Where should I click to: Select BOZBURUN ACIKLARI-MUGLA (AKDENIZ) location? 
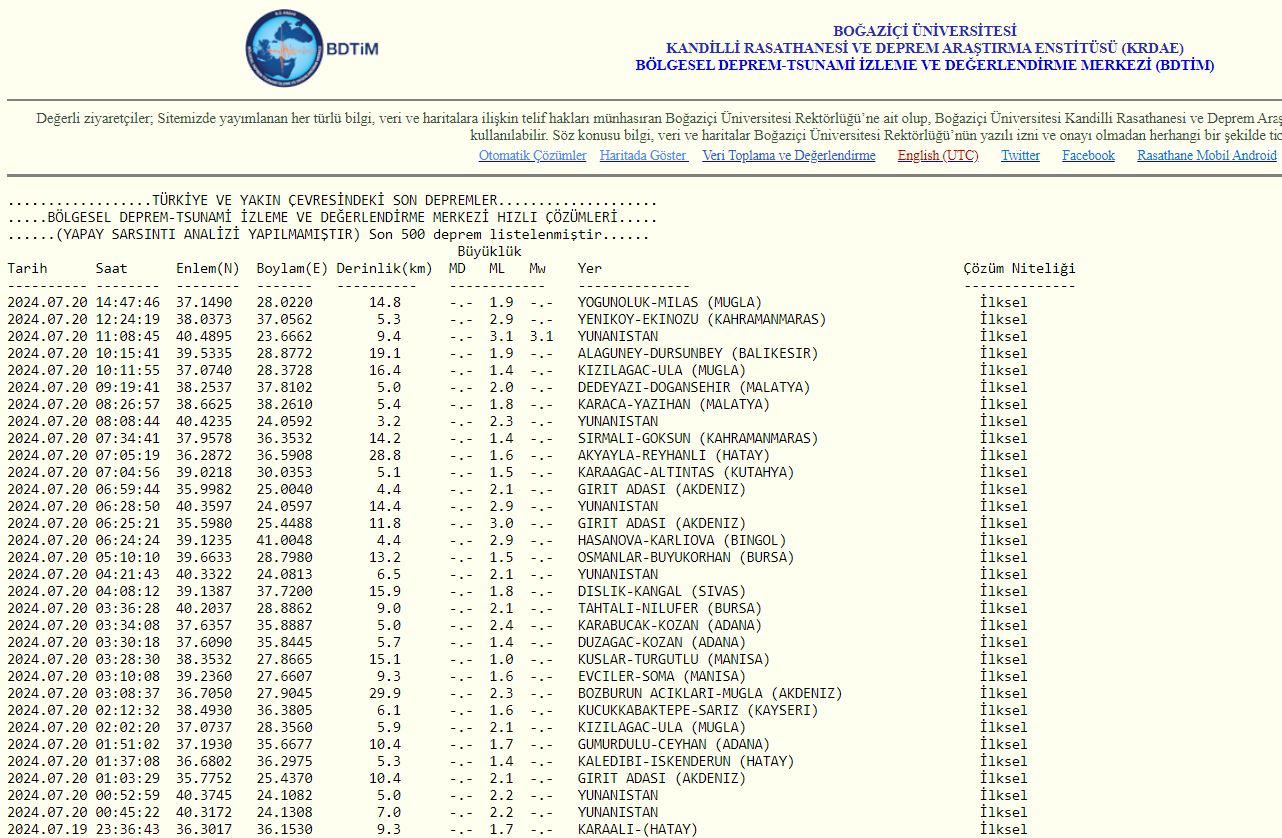(710, 693)
